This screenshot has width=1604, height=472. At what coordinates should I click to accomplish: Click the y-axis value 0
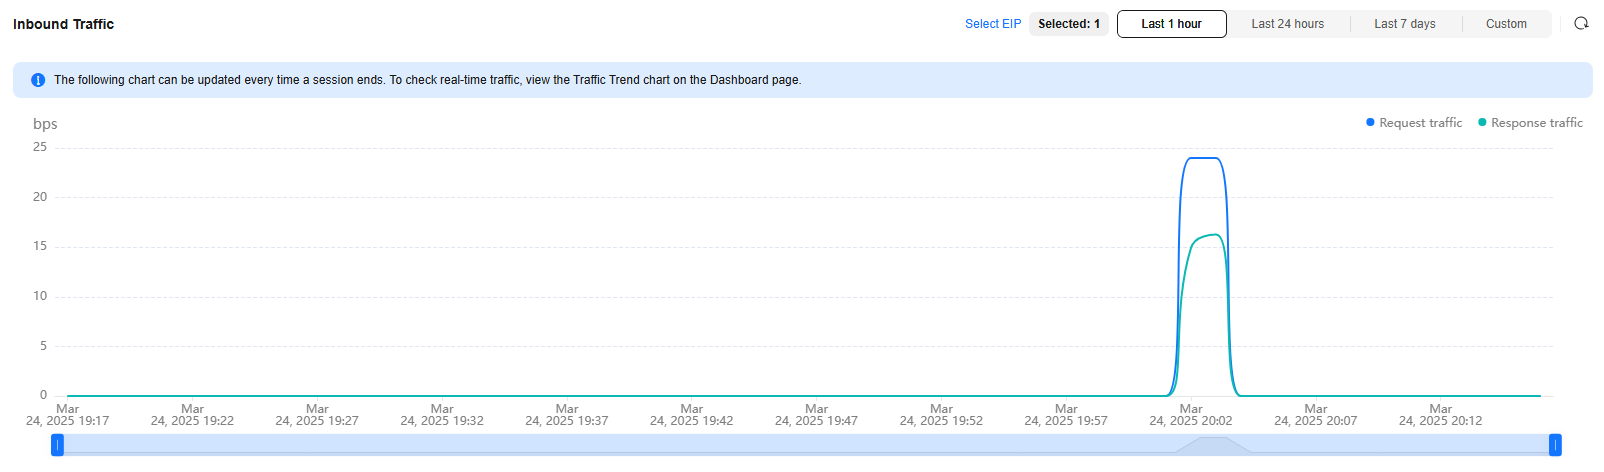(x=43, y=395)
